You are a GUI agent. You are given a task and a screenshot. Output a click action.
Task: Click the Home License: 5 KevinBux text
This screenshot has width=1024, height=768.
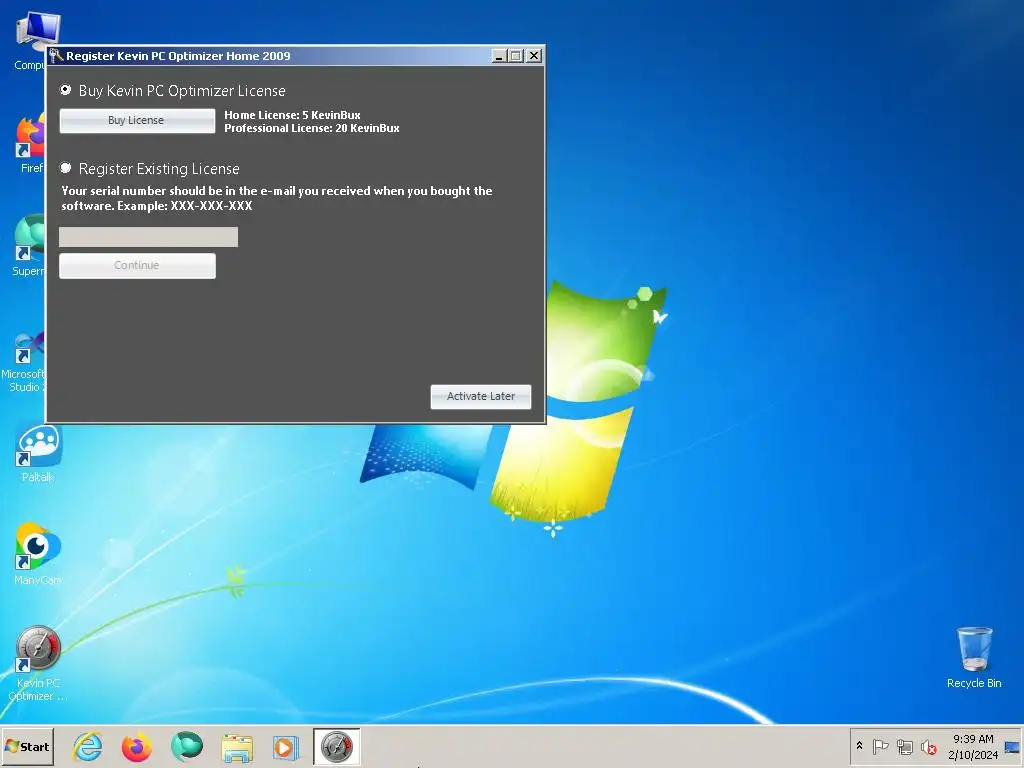pos(292,115)
